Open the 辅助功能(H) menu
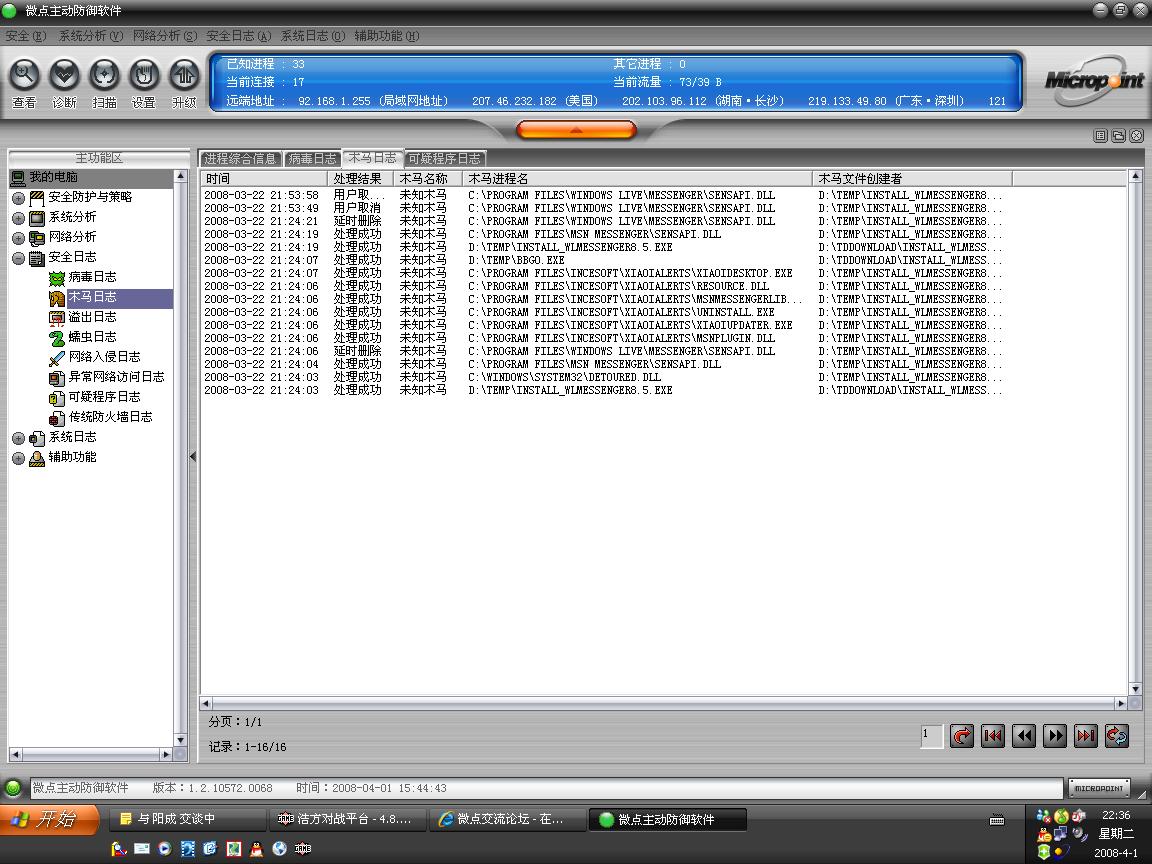The image size is (1152, 864). click(387, 36)
